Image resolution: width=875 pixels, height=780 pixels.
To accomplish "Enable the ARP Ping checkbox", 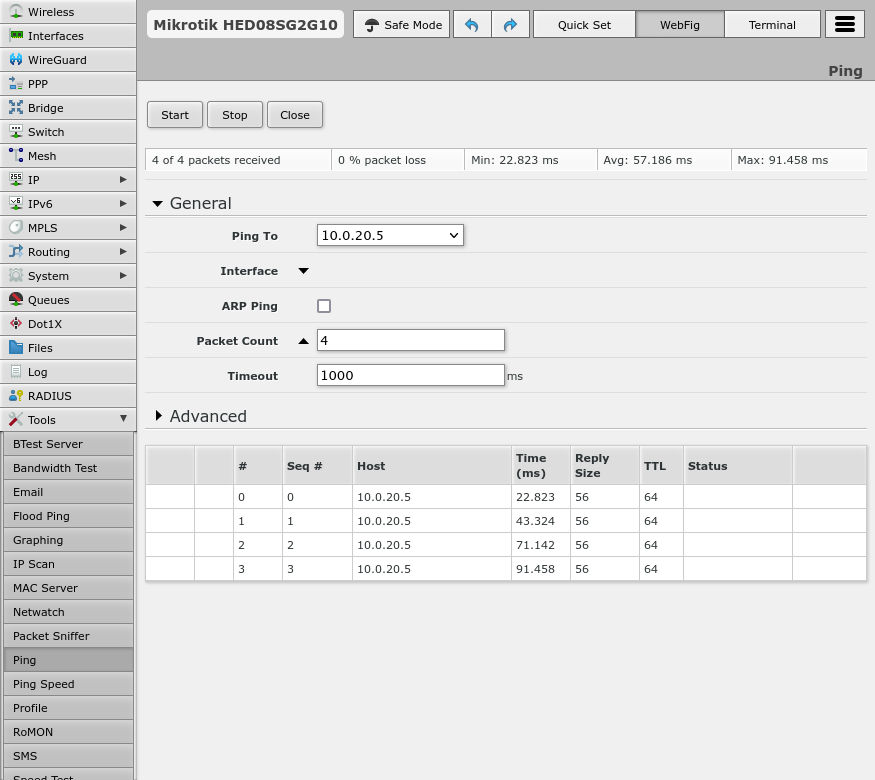I will (x=324, y=306).
